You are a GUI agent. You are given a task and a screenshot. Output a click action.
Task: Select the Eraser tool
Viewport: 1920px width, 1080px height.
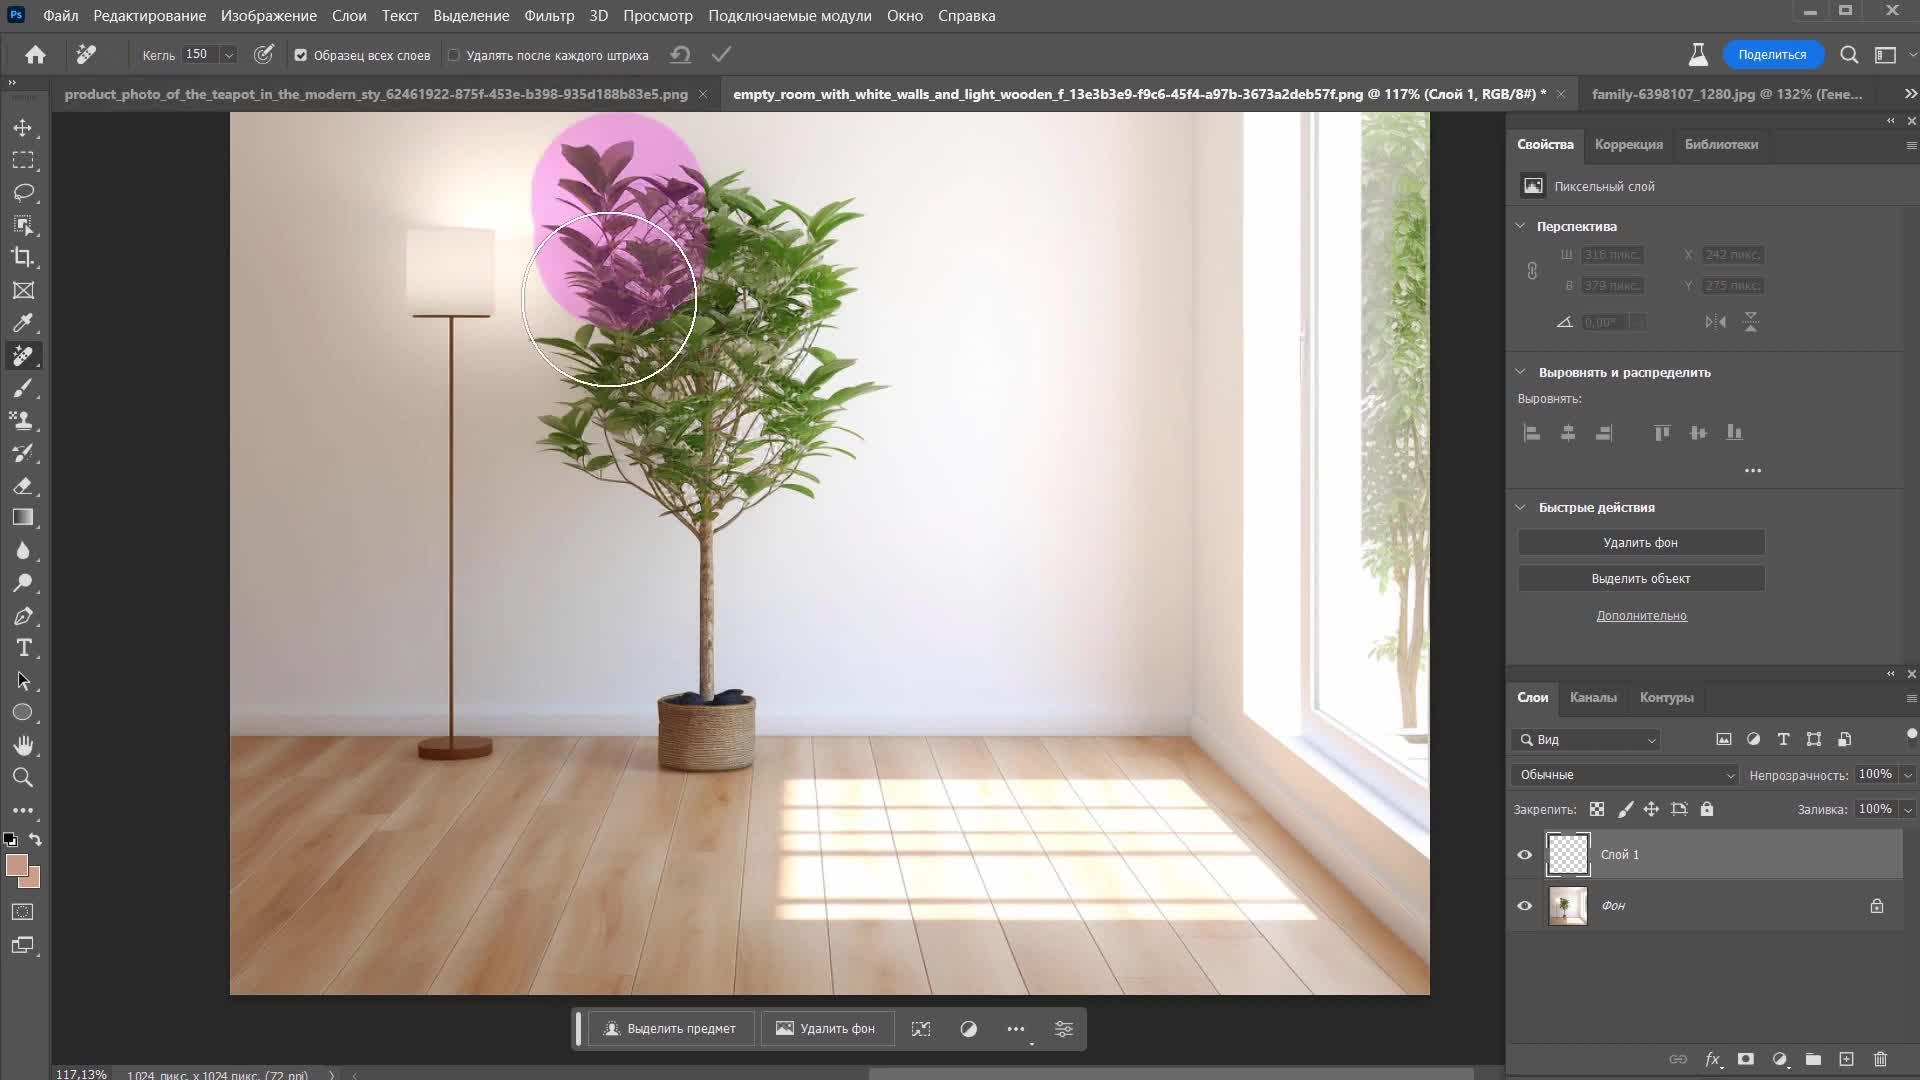click(23, 486)
